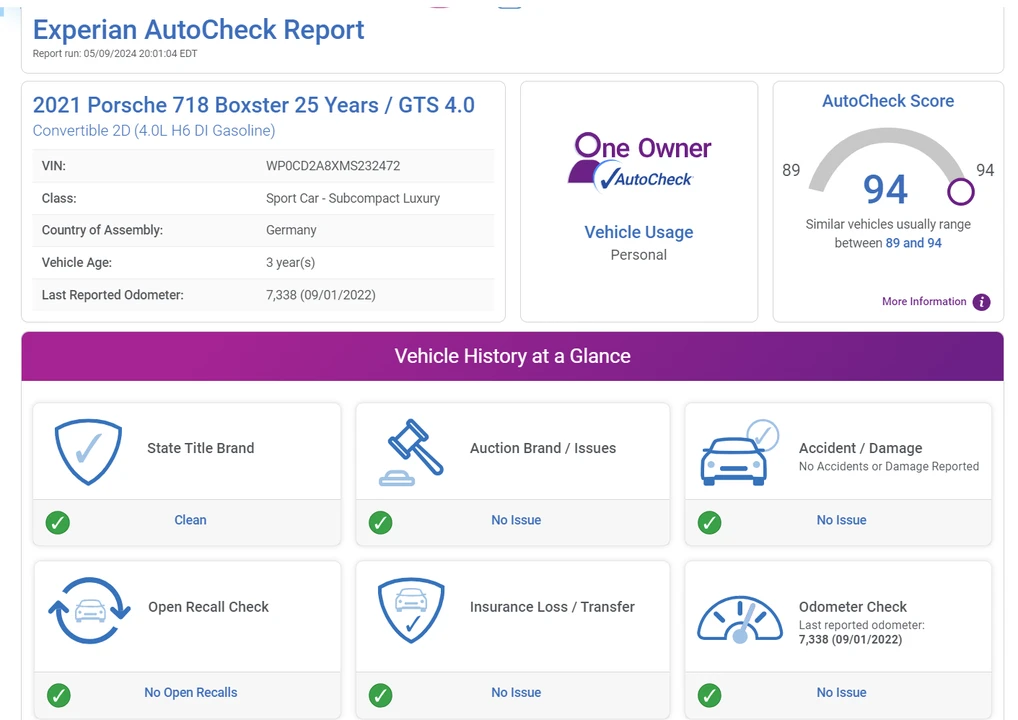This screenshot has width=1018, height=720.
Task: Click No Issue under Auction Brand / Issues
Action: pos(516,520)
